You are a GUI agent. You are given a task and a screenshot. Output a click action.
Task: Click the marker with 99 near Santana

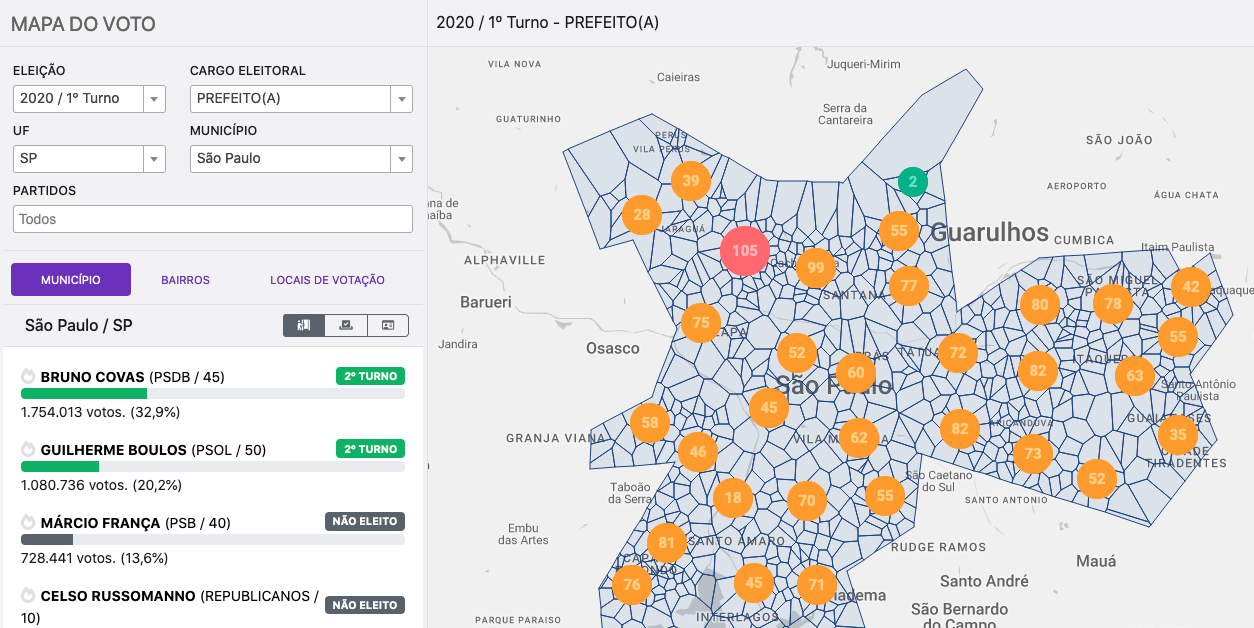[x=816, y=267]
